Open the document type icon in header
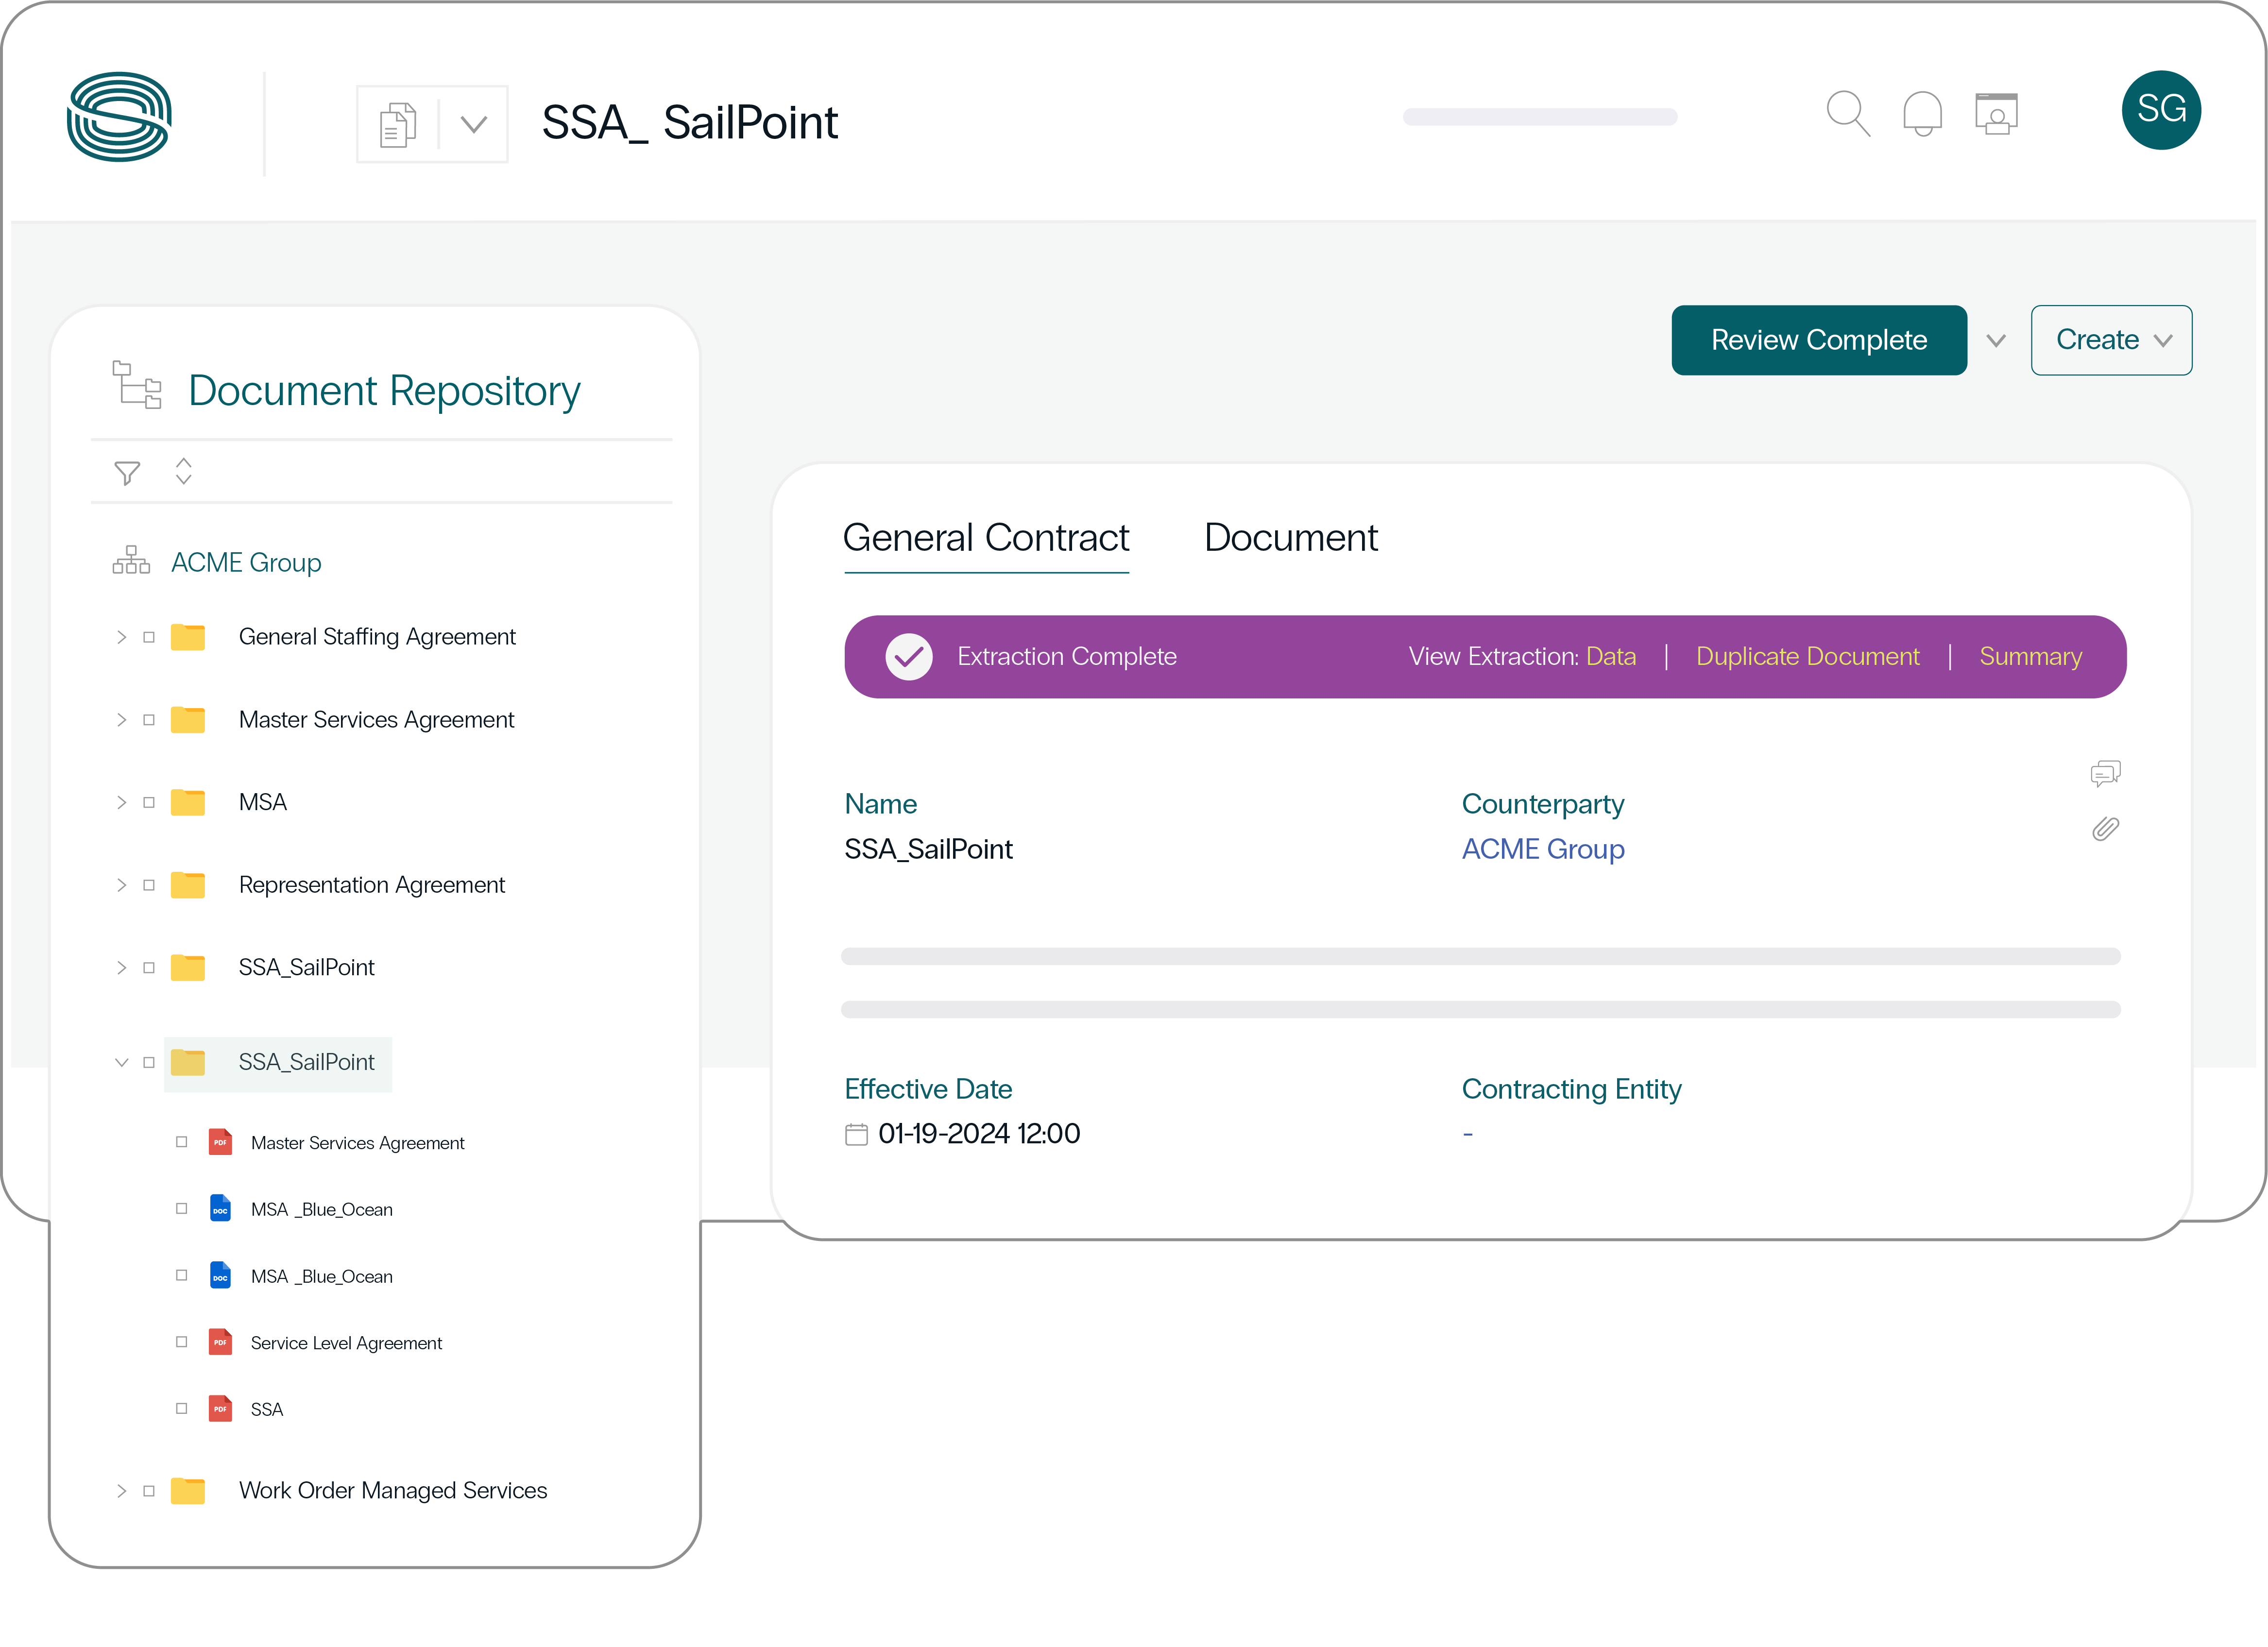This screenshot has height=1647, width=2268. (398, 125)
